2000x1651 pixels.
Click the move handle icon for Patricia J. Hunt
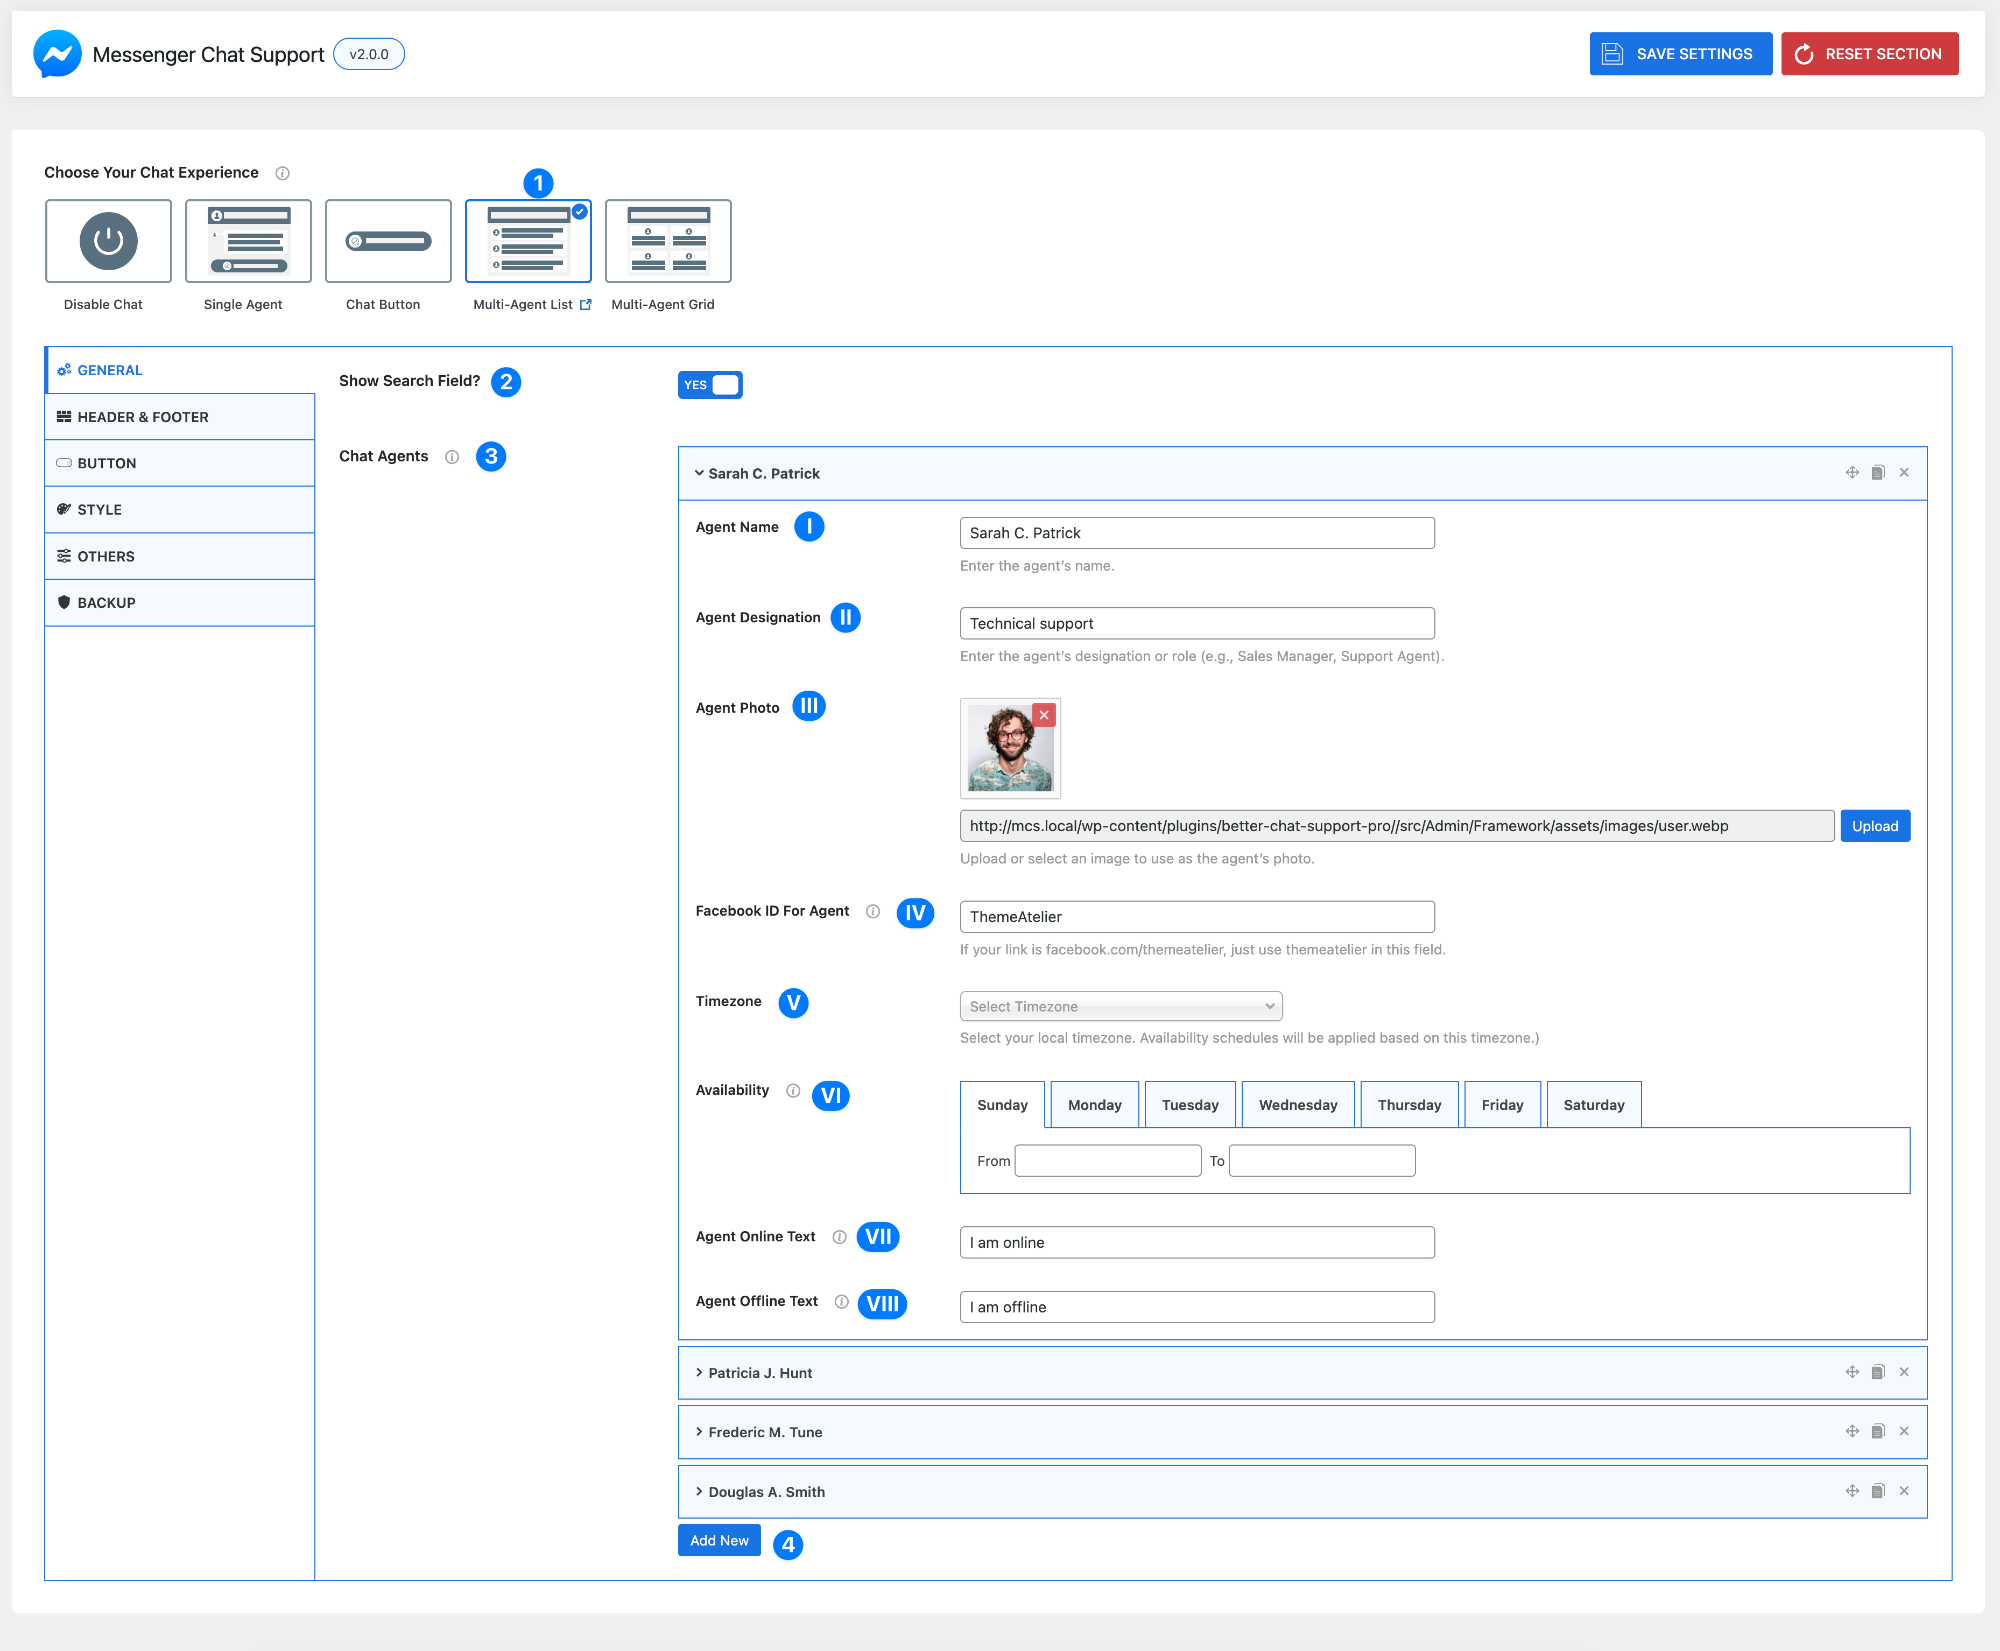click(x=1852, y=1372)
